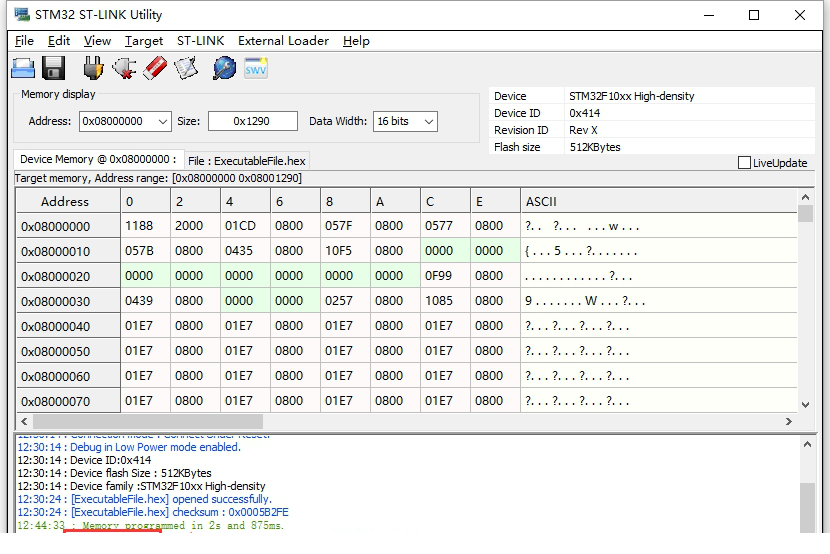Select the 0x08000040 address row header
The height and width of the screenshot is (554, 830).
coord(68,326)
